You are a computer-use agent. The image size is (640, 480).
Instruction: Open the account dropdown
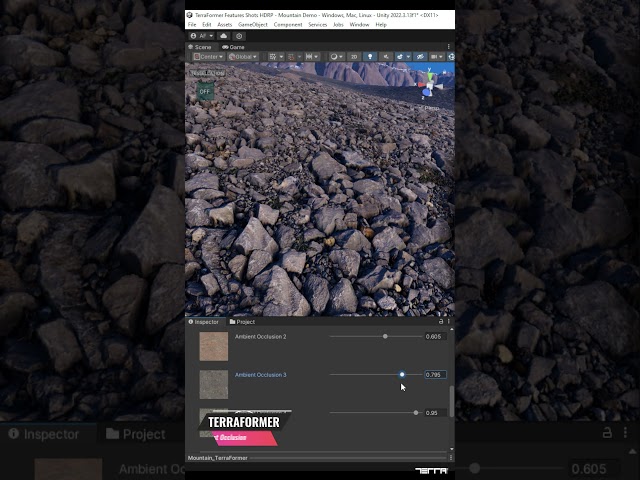coord(202,36)
